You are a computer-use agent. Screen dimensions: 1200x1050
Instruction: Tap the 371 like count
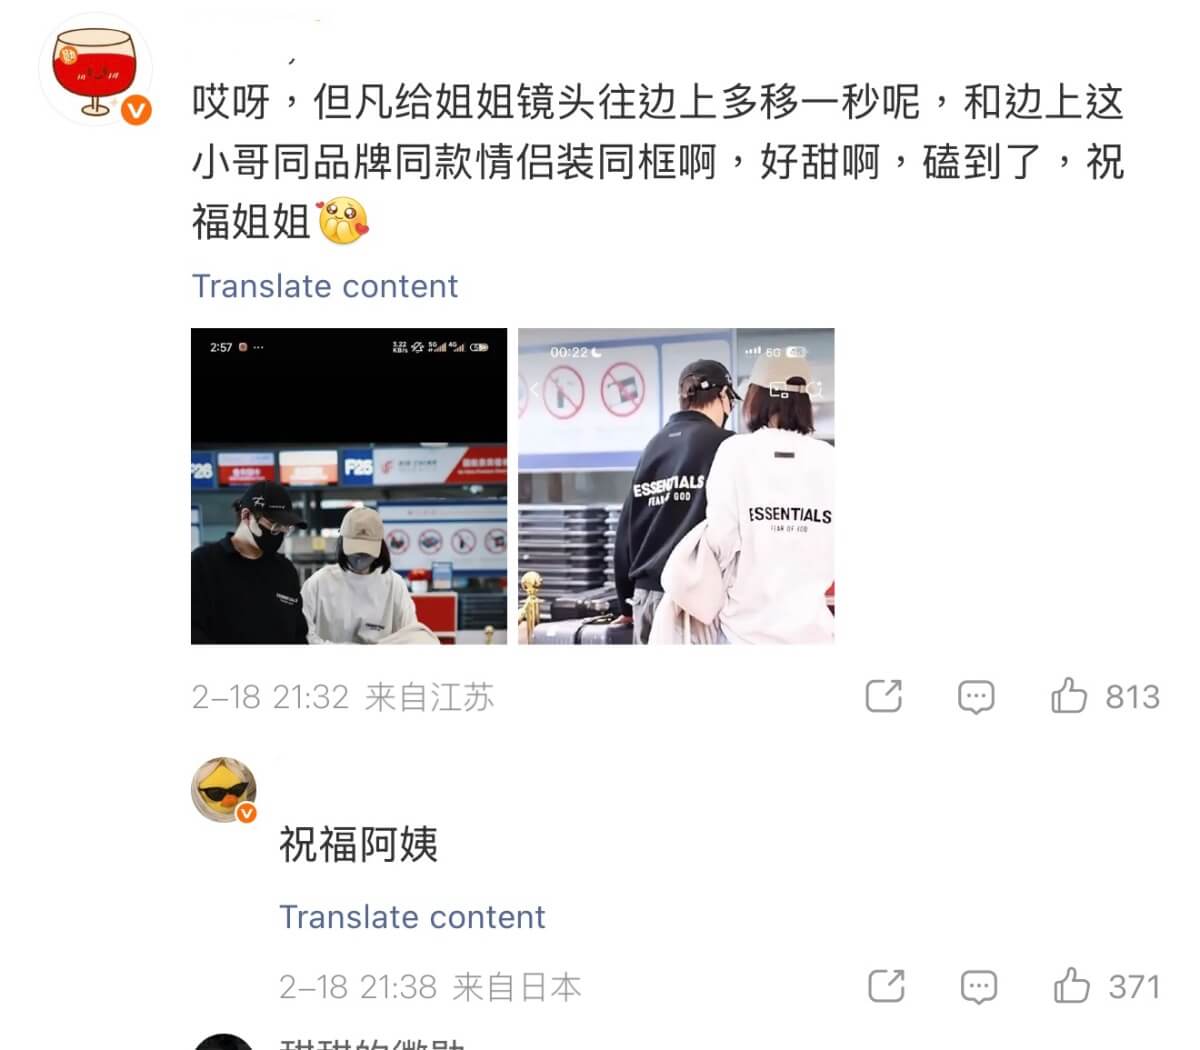point(1134,987)
